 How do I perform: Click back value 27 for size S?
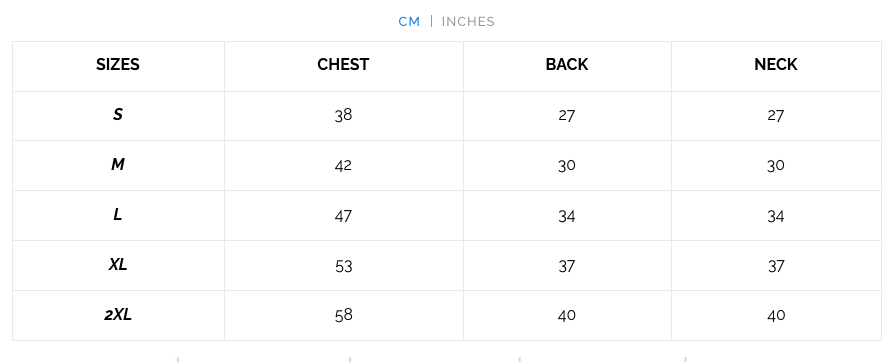pos(567,116)
